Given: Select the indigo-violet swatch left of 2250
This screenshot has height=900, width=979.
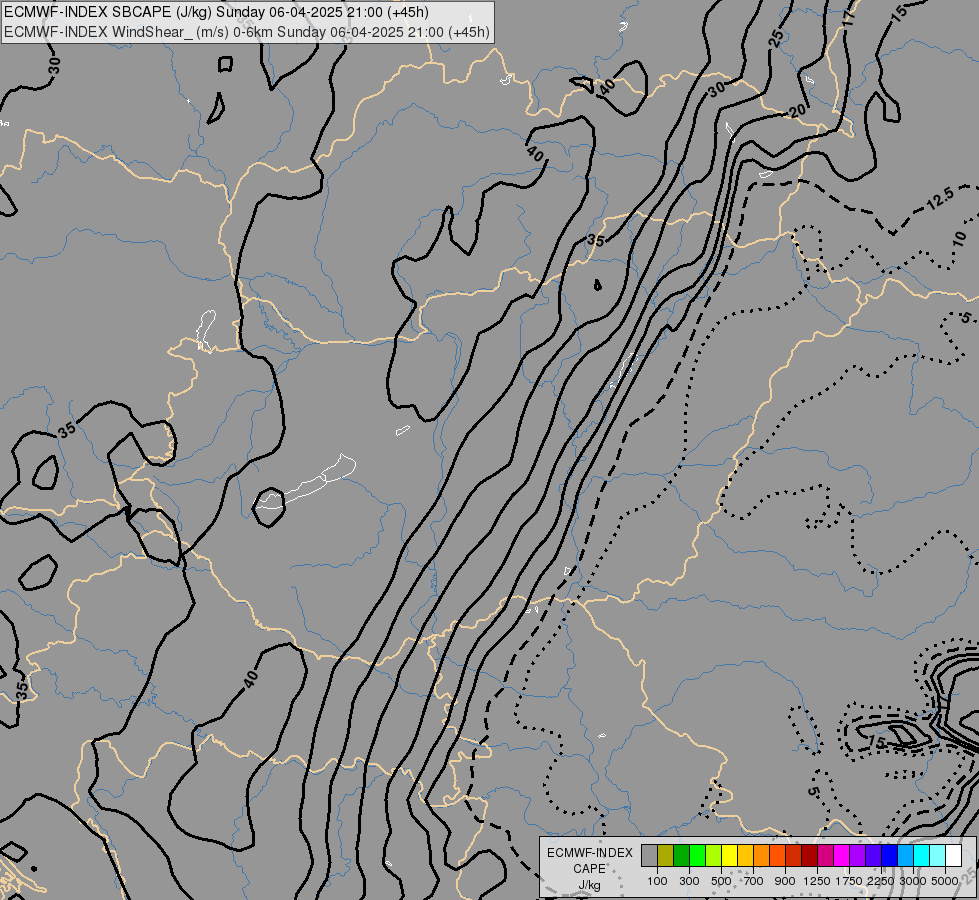Looking at the screenshot, I should pos(873,856).
